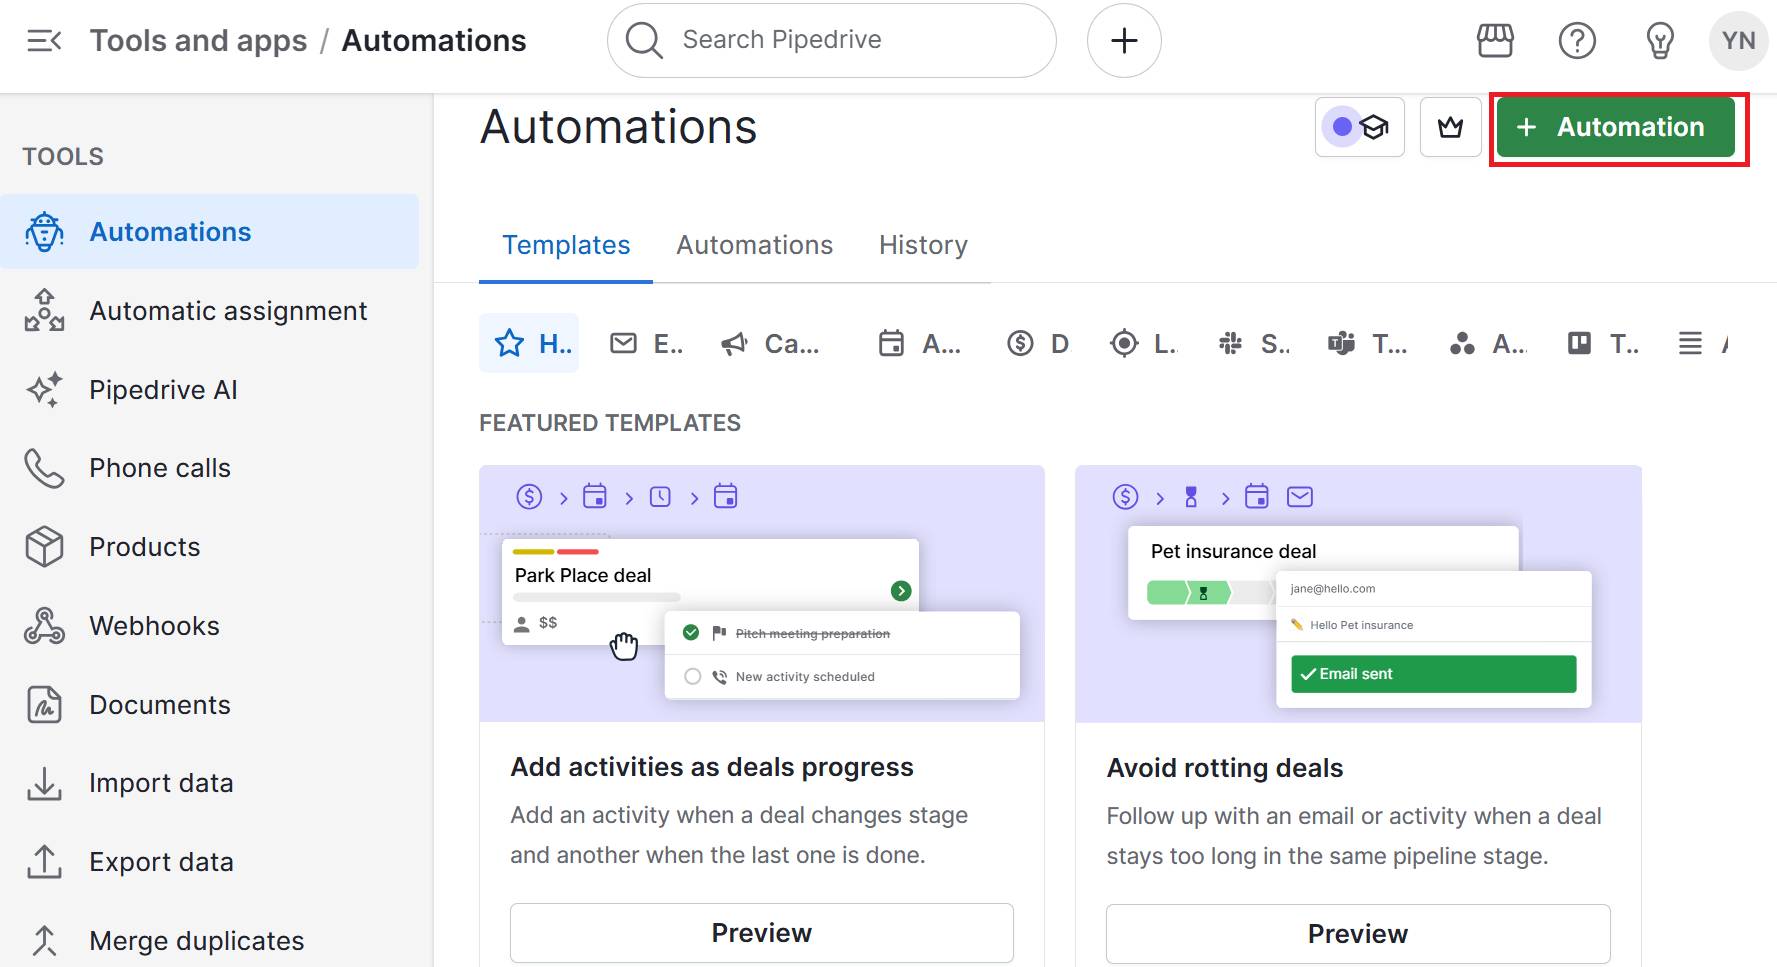The image size is (1777, 967).
Task: Click the Search Pipedrive input field
Action: (830, 40)
